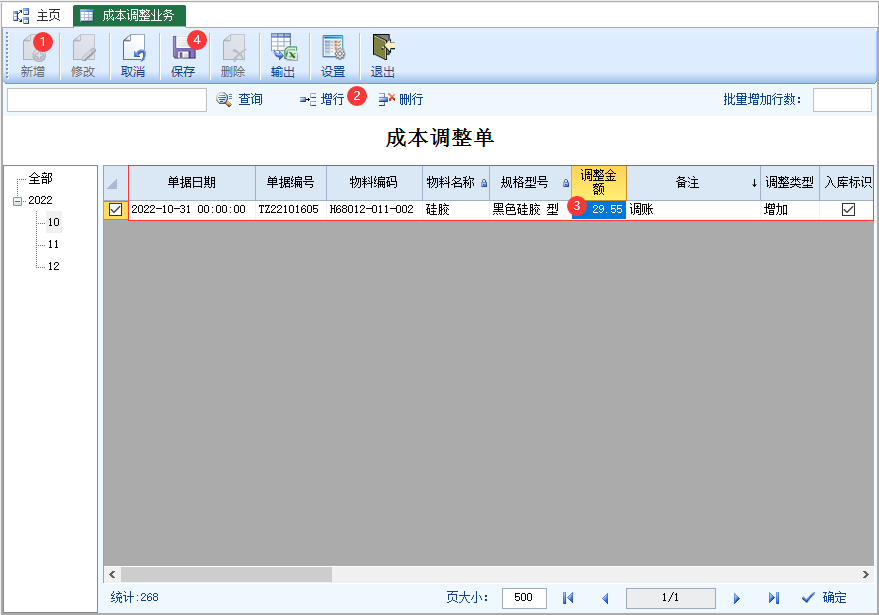The width and height of the screenshot is (879, 615).
Task: Select the date cell 2022-10-31 00:00:00
Action: pos(192,210)
